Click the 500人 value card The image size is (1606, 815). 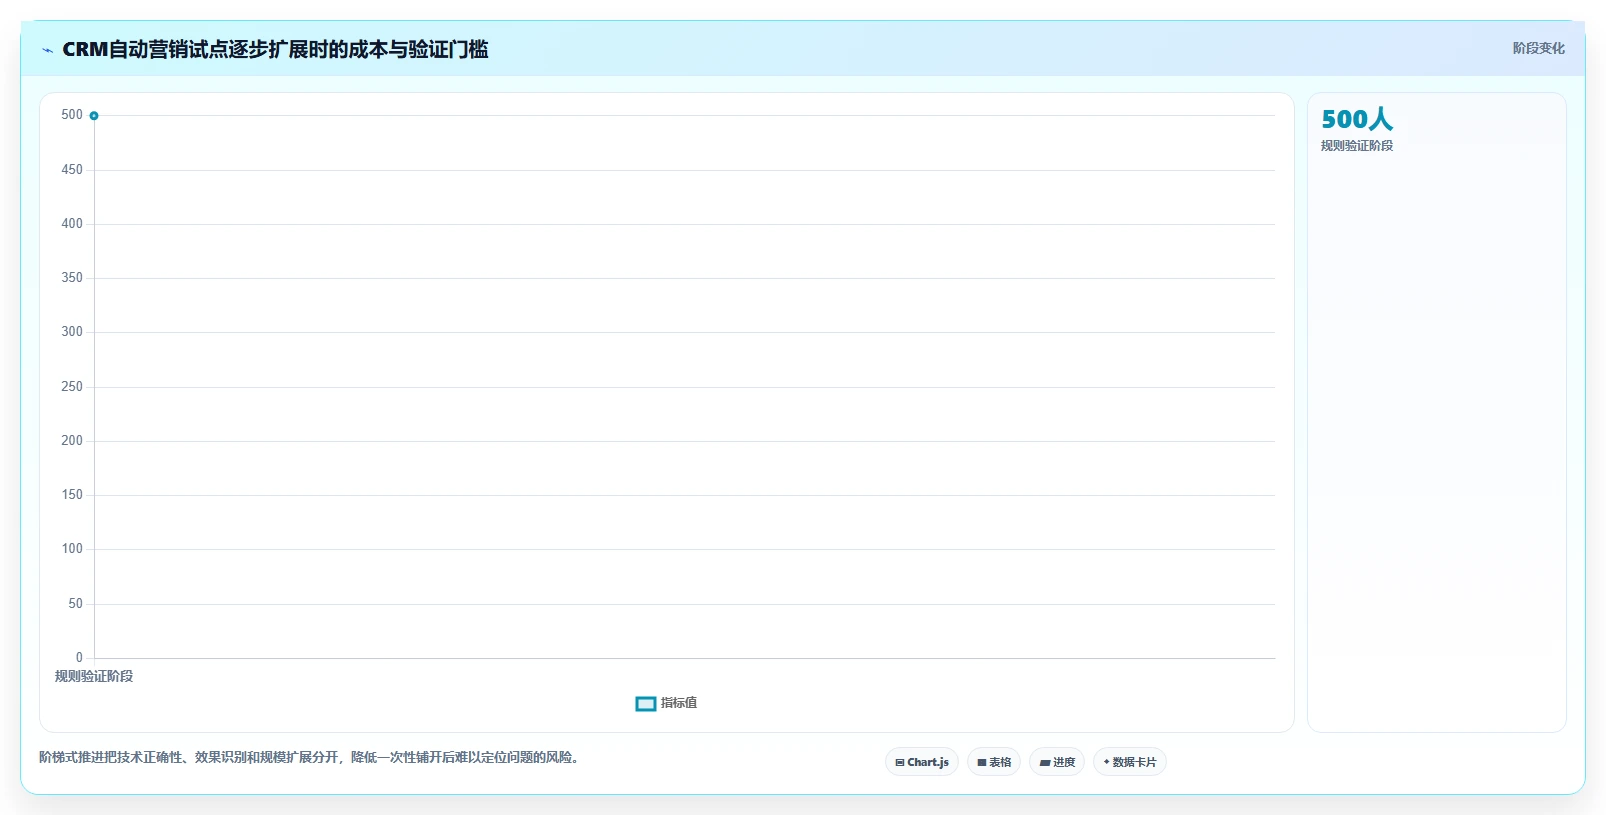1357,119
